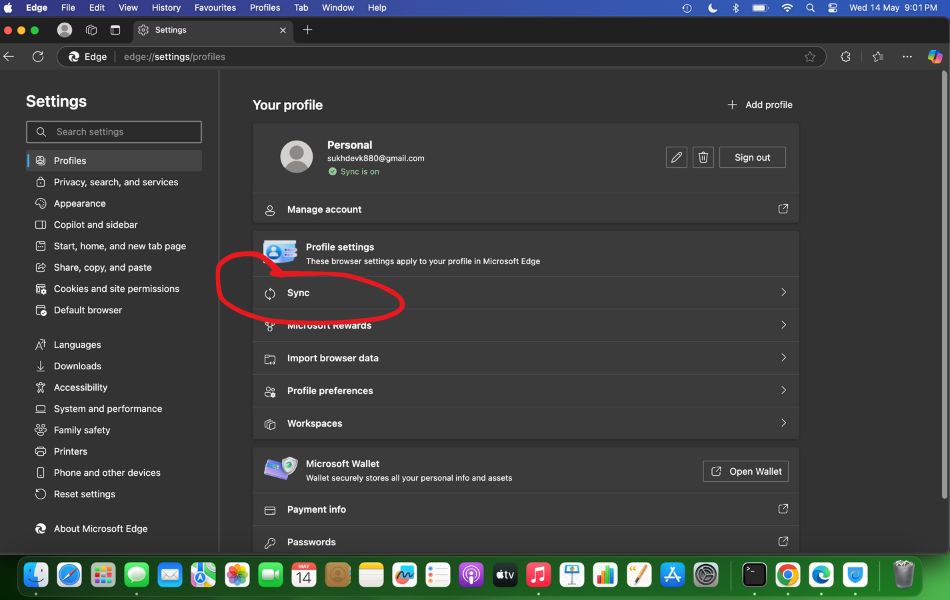Click the address bar URL
Image resolution: width=950 pixels, height=600 pixels.
coord(174,56)
